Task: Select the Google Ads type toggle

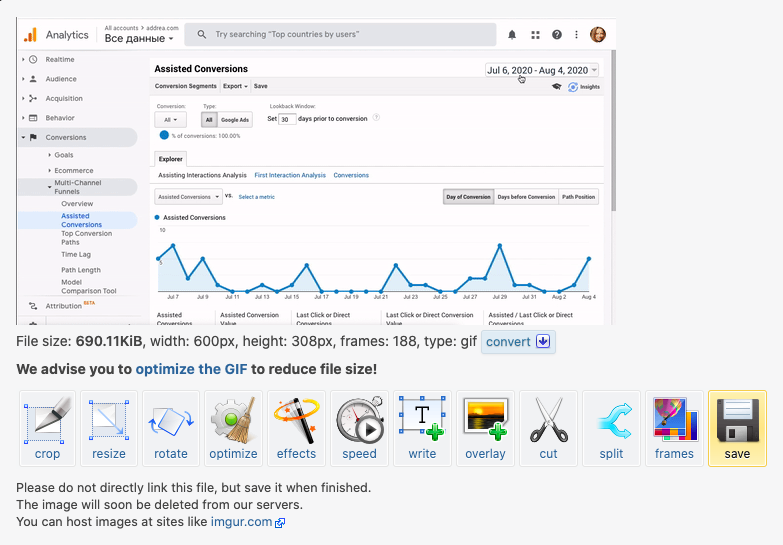Action: pos(235,120)
